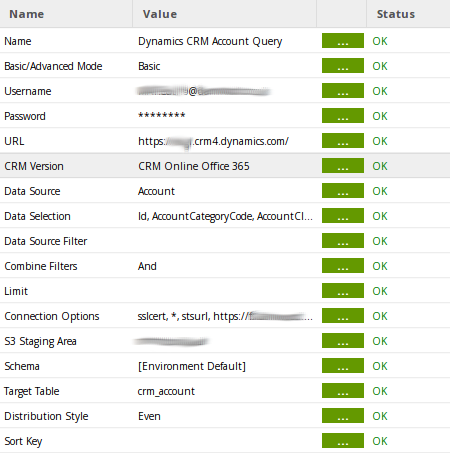
Task: Open CRM Version ellipsis editor button
Action: pyautogui.click(x=343, y=166)
